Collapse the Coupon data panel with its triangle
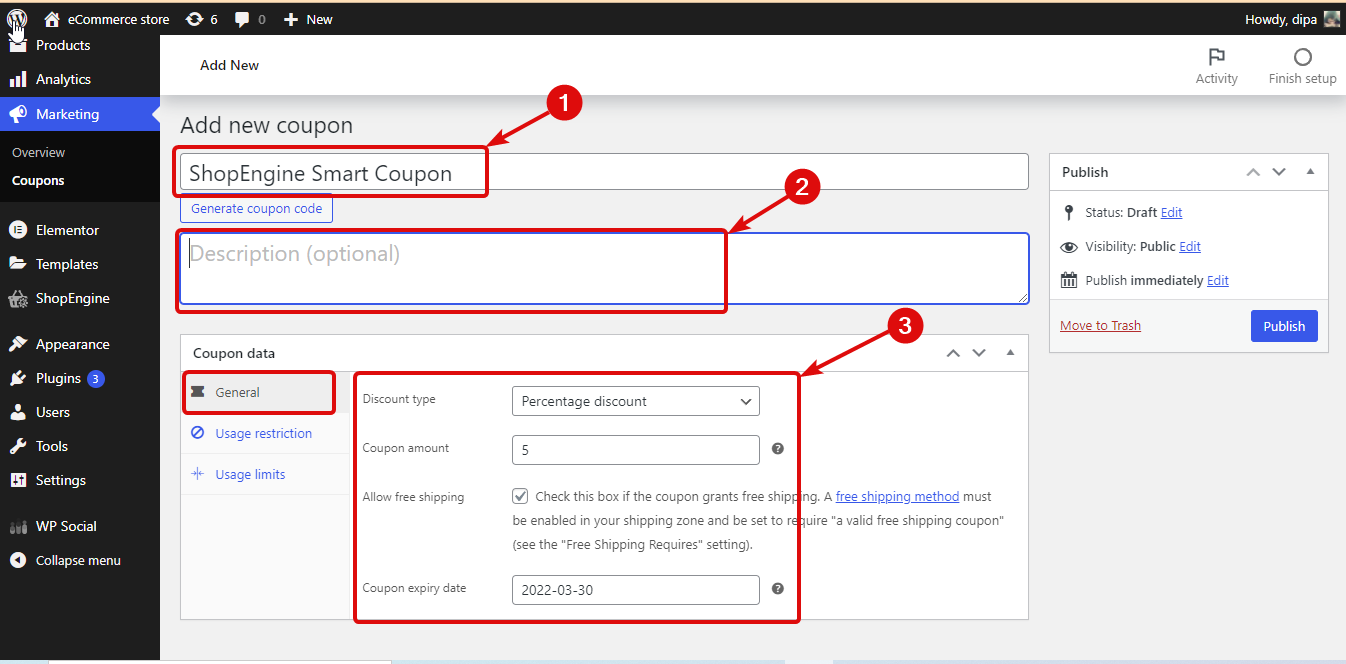 pyautogui.click(x=1010, y=353)
